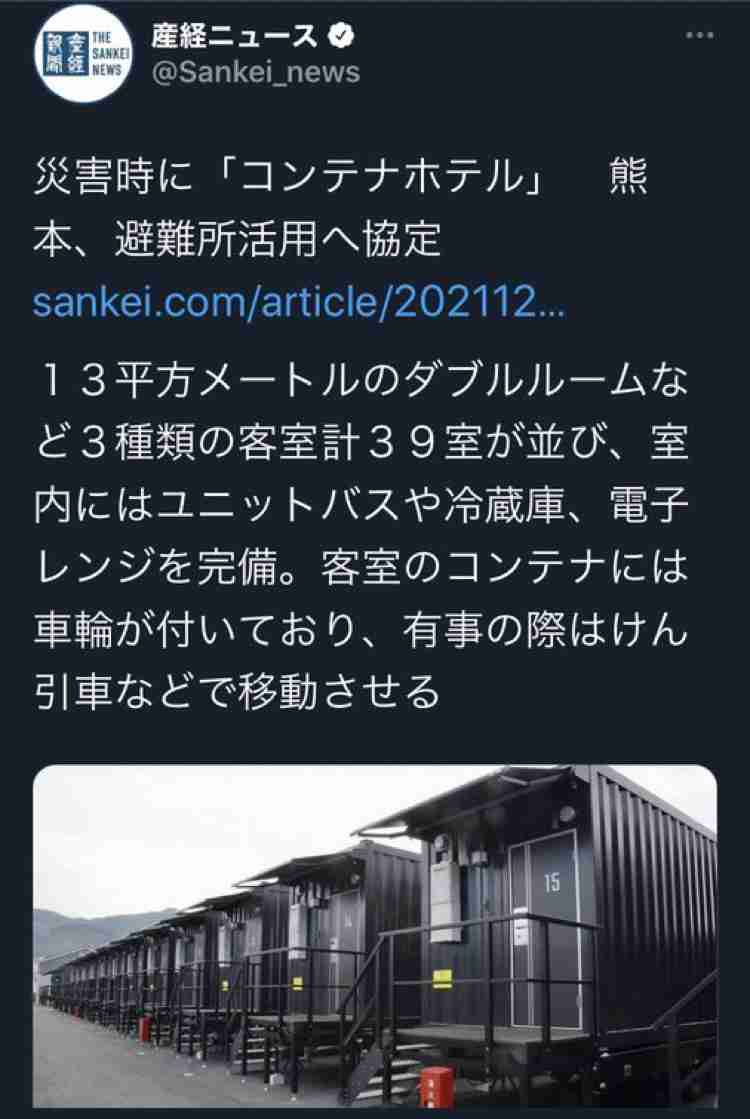
Task: Tap the red fire extinguisher box in photo
Action: tap(436, 1087)
